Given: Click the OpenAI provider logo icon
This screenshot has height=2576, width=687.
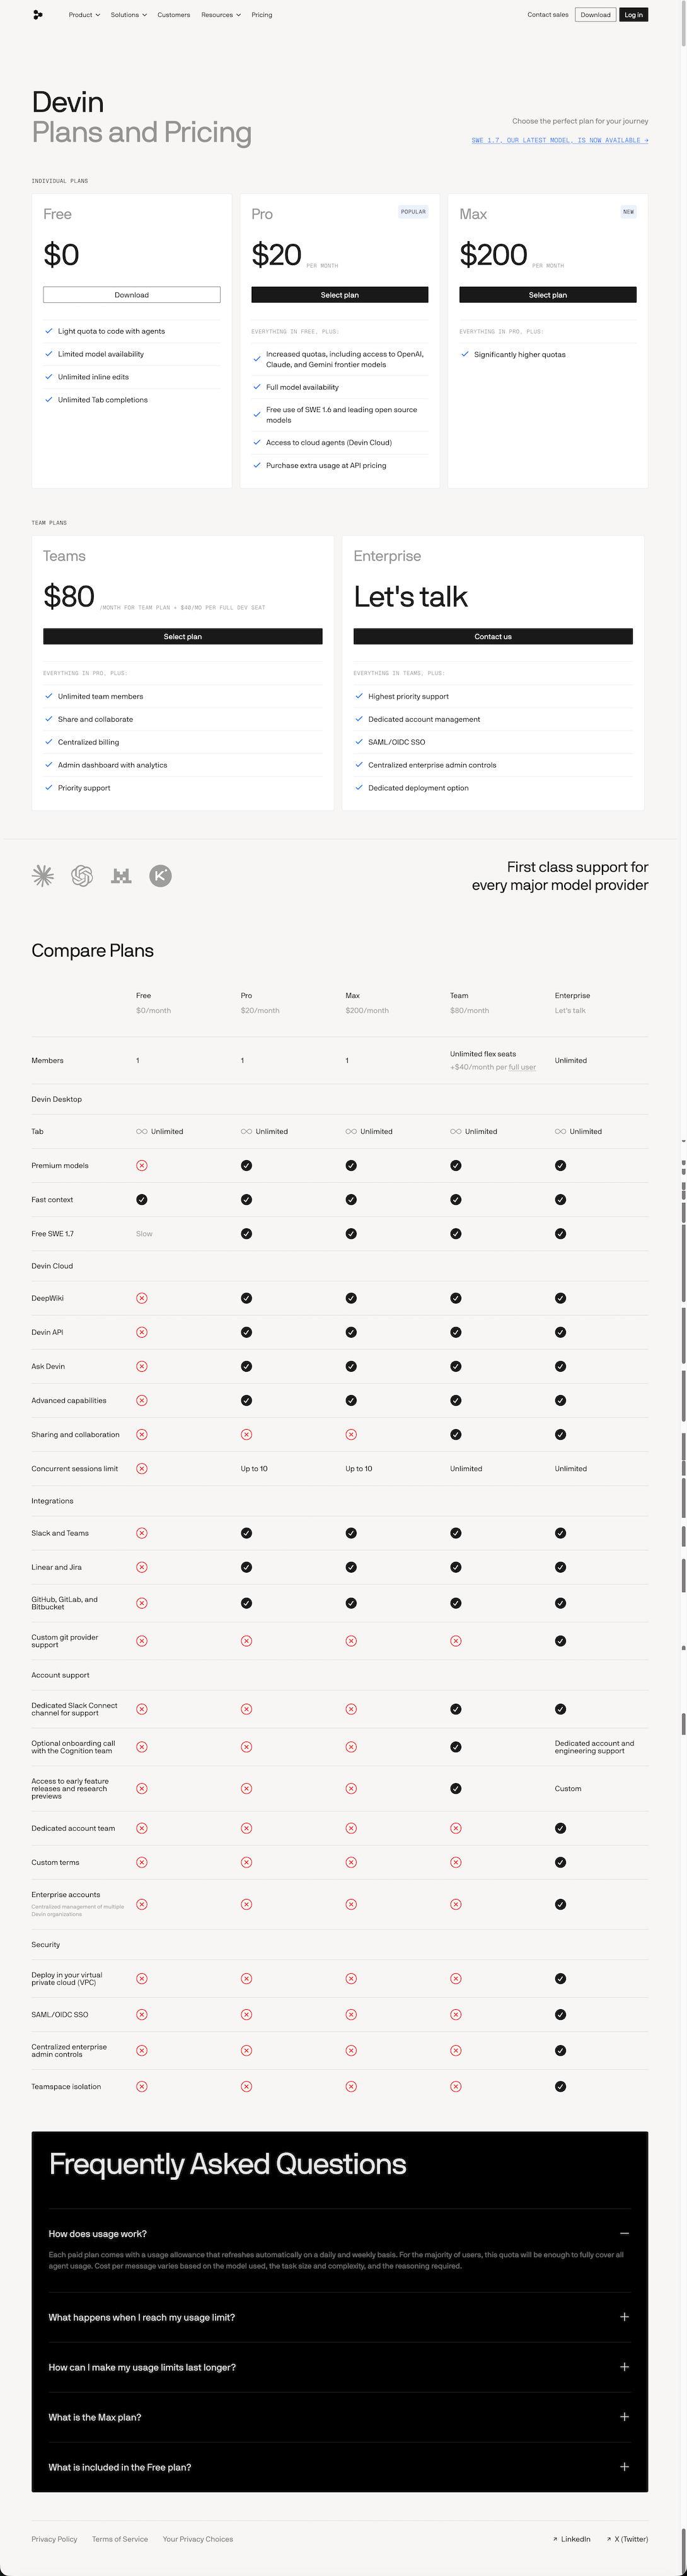Looking at the screenshot, I should pos(82,876).
